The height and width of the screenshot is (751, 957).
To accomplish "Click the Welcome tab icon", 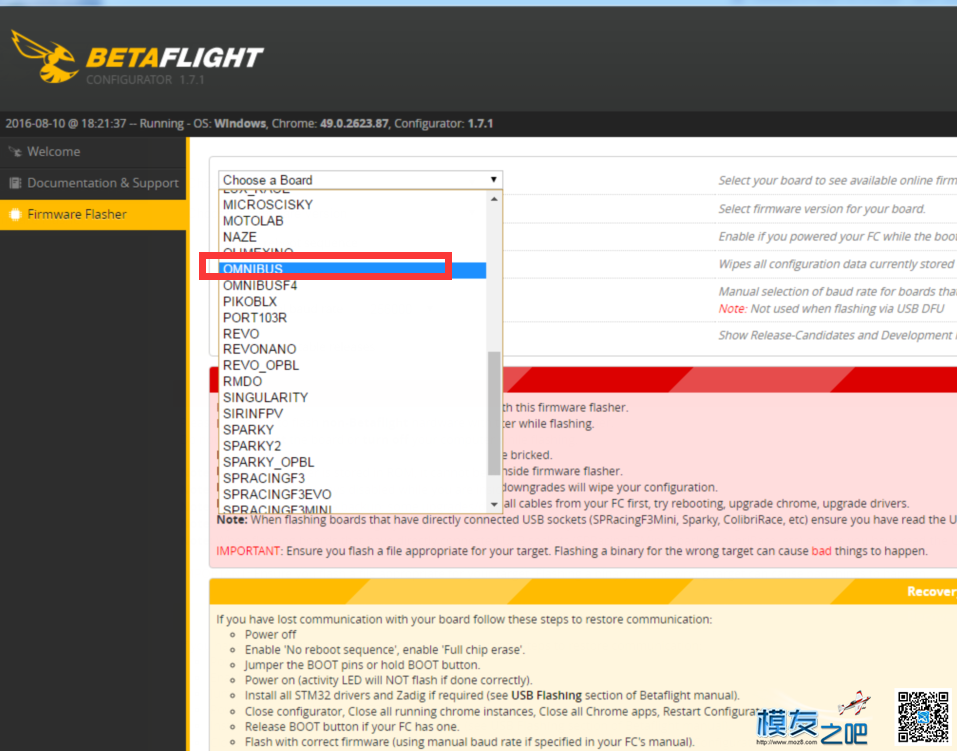I will pos(15,151).
